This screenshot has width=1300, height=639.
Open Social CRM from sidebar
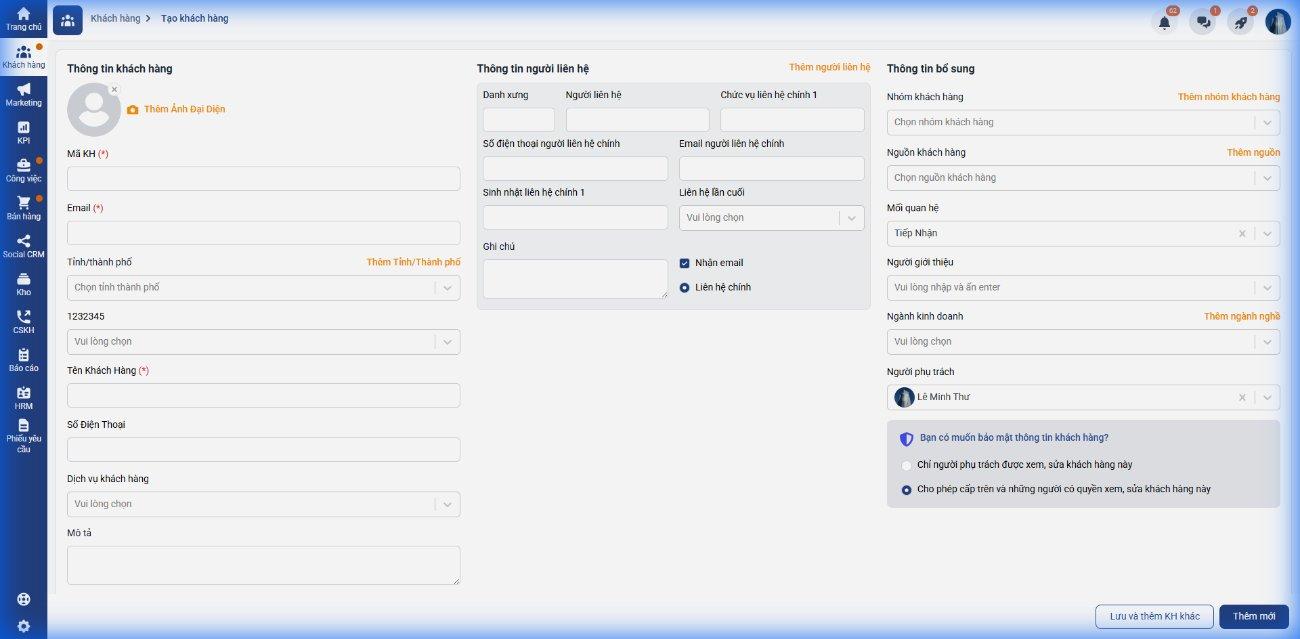(23, 246)
